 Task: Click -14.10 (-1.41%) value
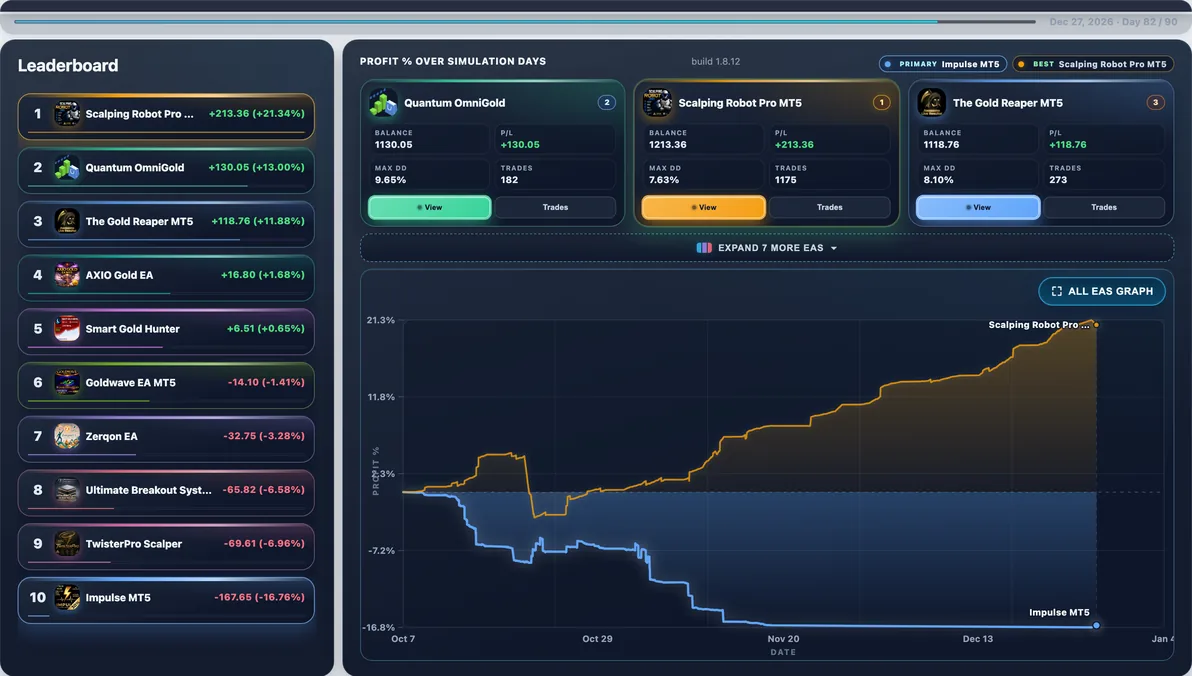(x=266, y=382)
